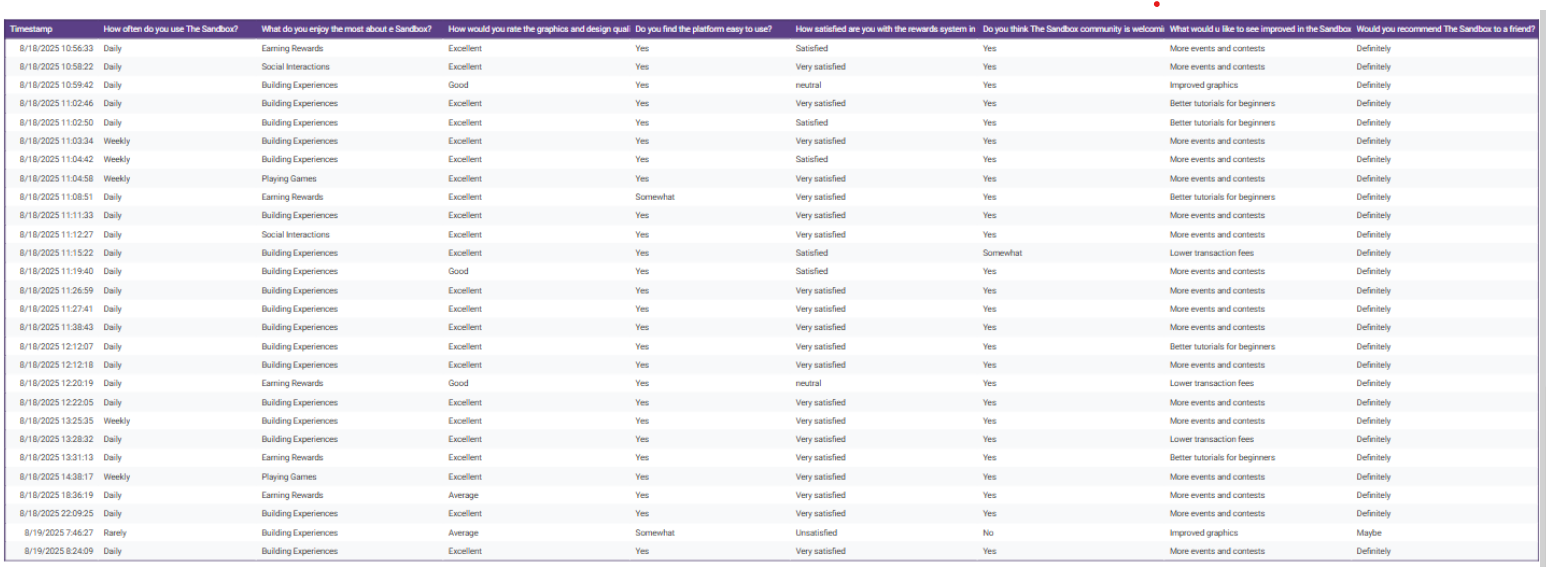Click timestamp 8/18/2025 11:27:41
Image resolution: width=1546 pixels, height=567 pixels.
click(56, 309)
